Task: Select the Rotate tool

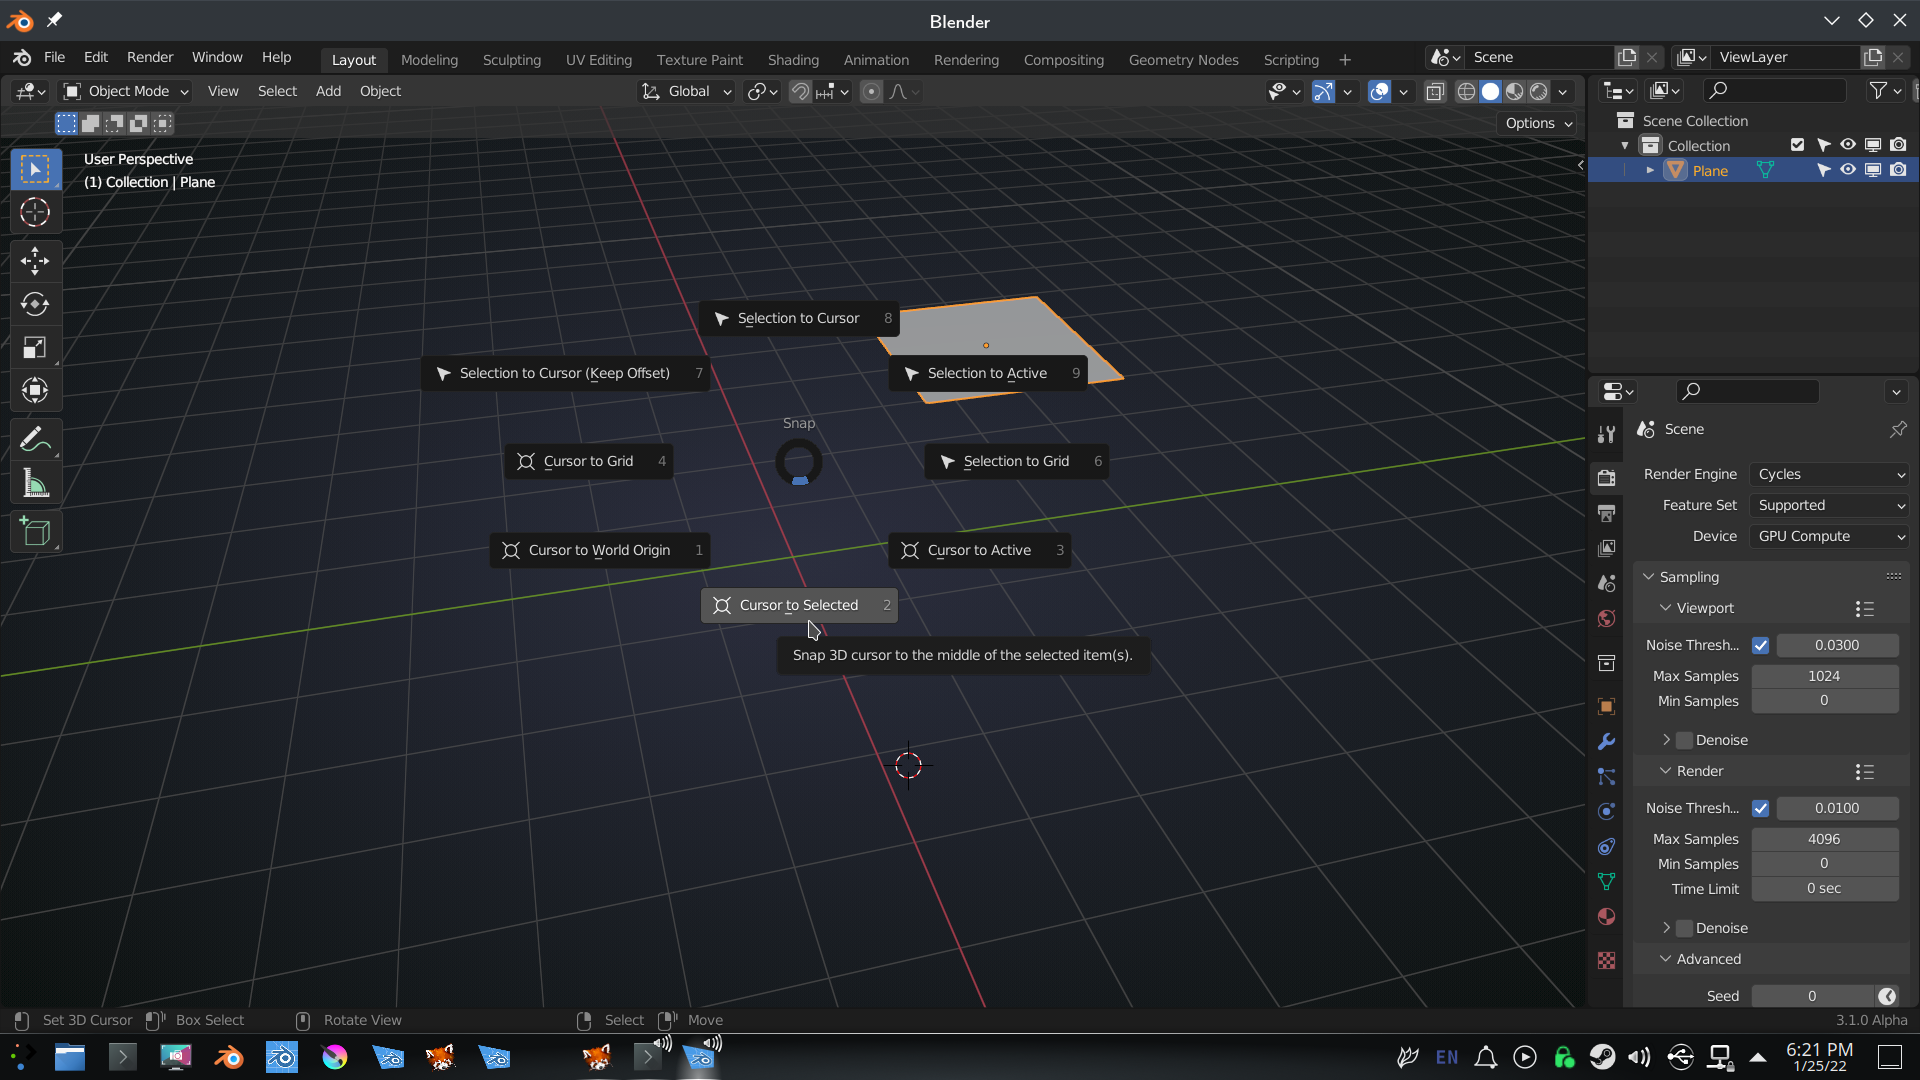Action: pos(35,304)
